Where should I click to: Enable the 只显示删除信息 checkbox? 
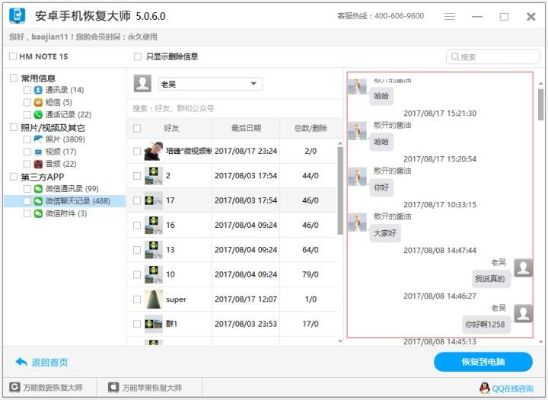138,57
